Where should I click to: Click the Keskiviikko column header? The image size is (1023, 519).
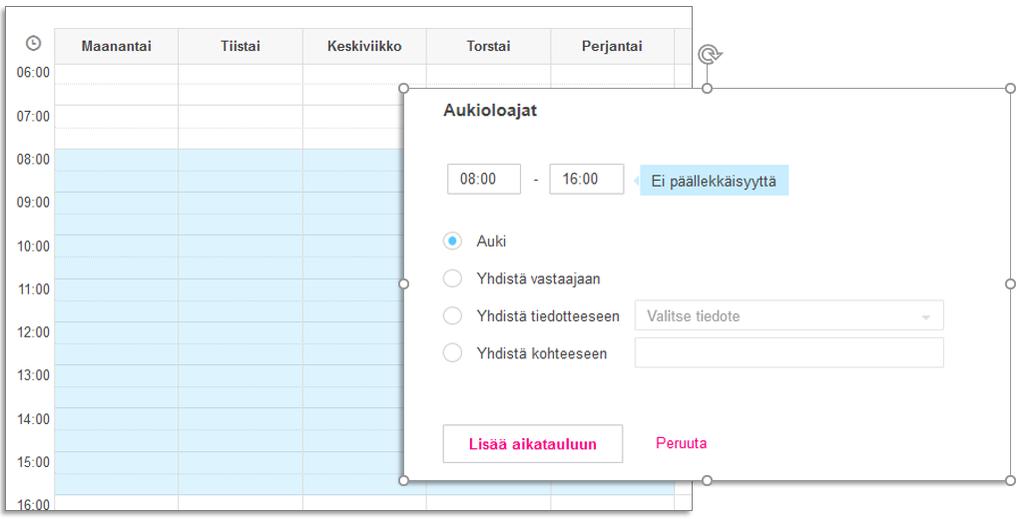(364, 46)
